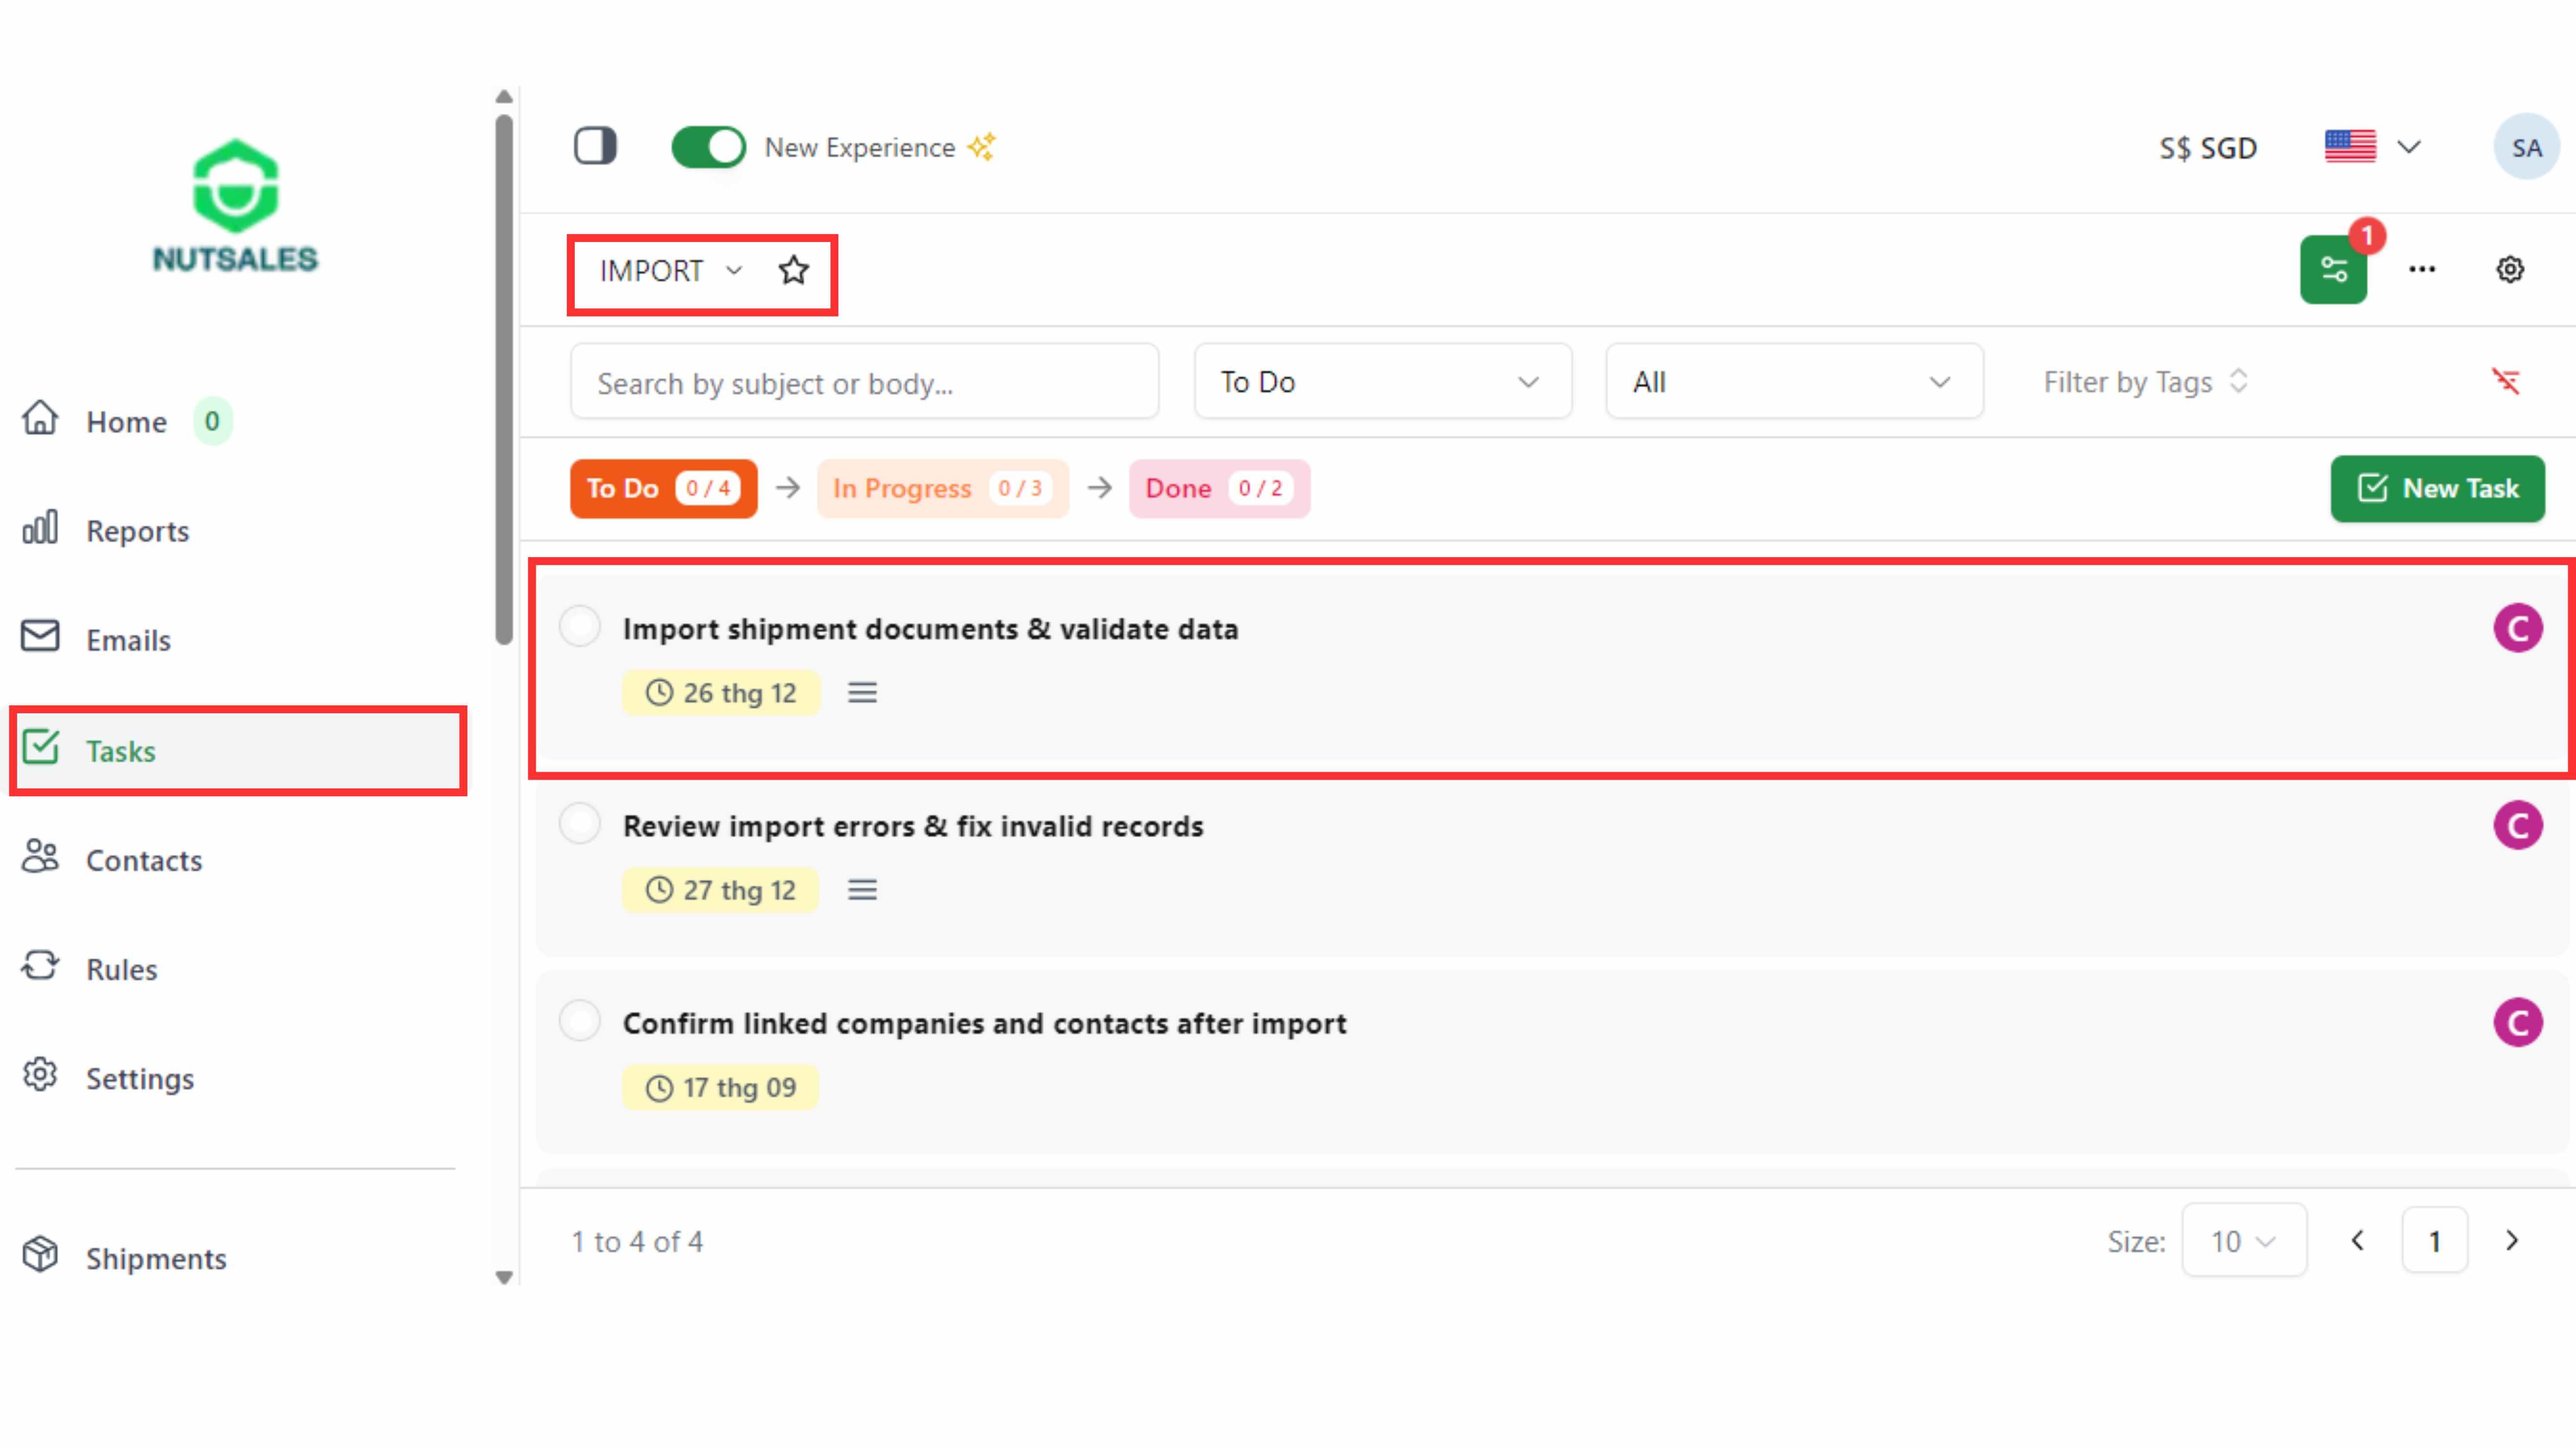
Task: Click the 26 thg 12 due date badge
Action: tap(721, 693)
